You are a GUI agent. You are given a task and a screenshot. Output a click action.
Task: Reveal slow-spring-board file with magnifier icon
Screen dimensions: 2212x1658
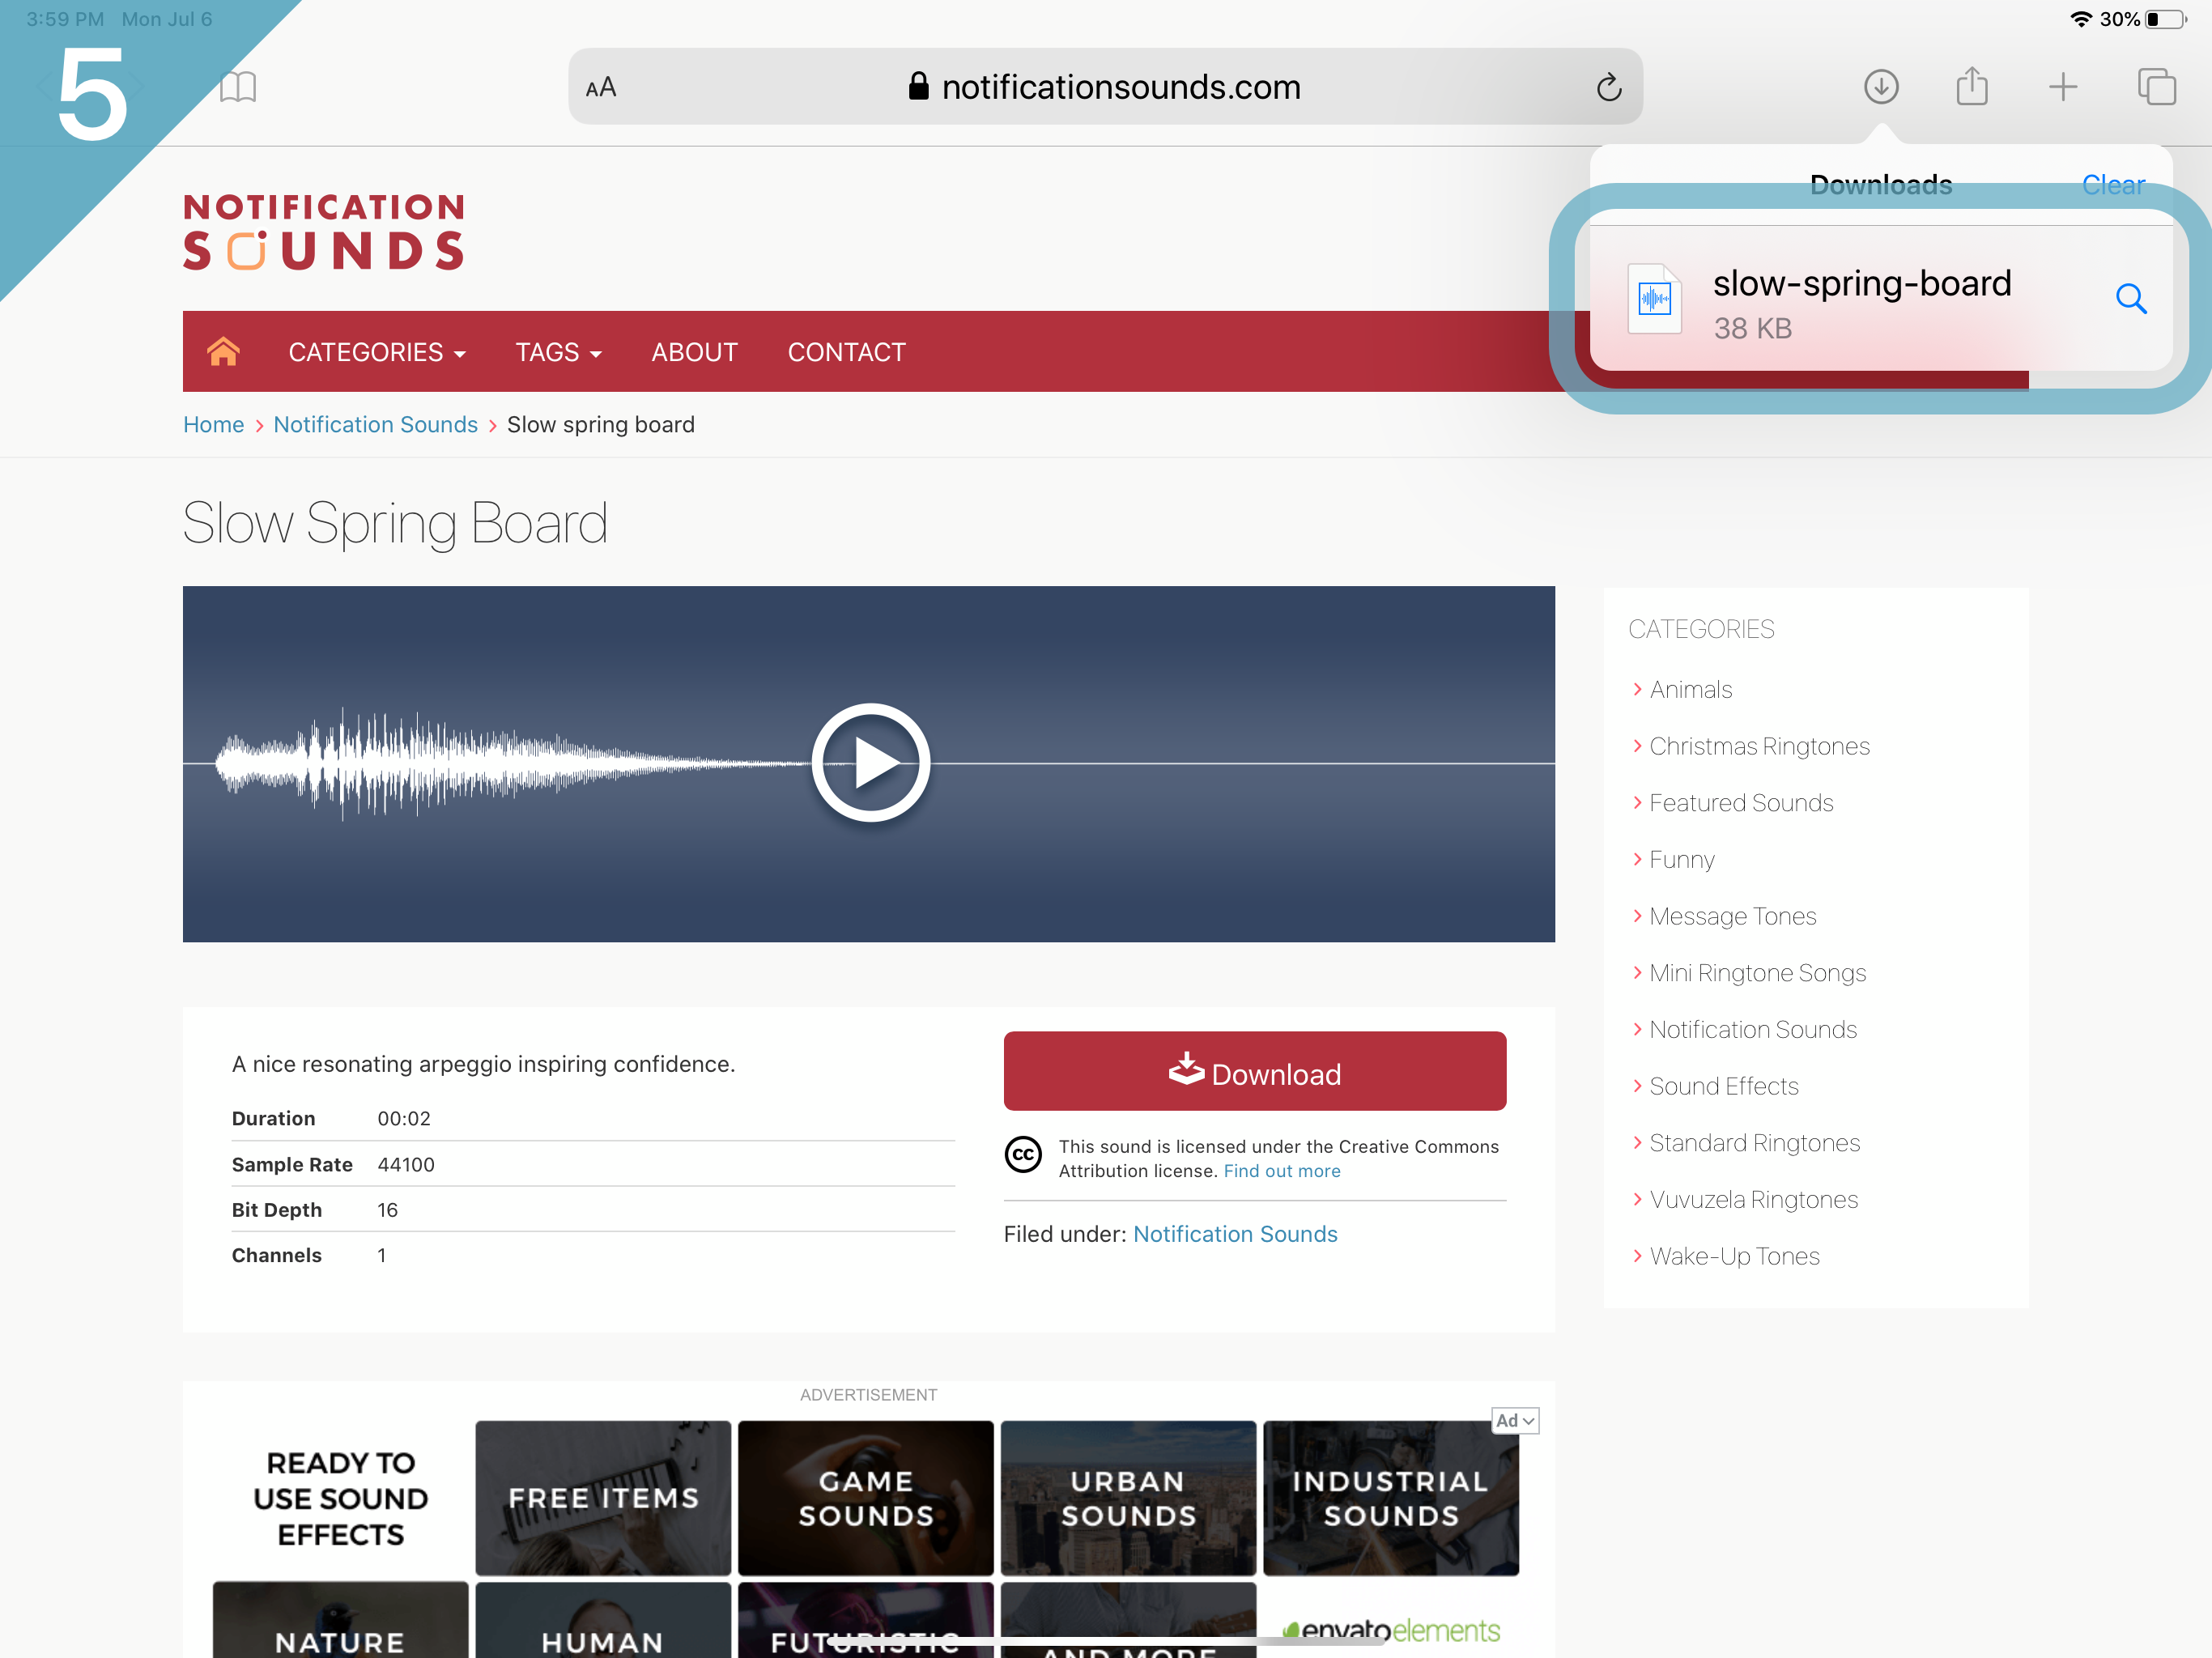2130,299
